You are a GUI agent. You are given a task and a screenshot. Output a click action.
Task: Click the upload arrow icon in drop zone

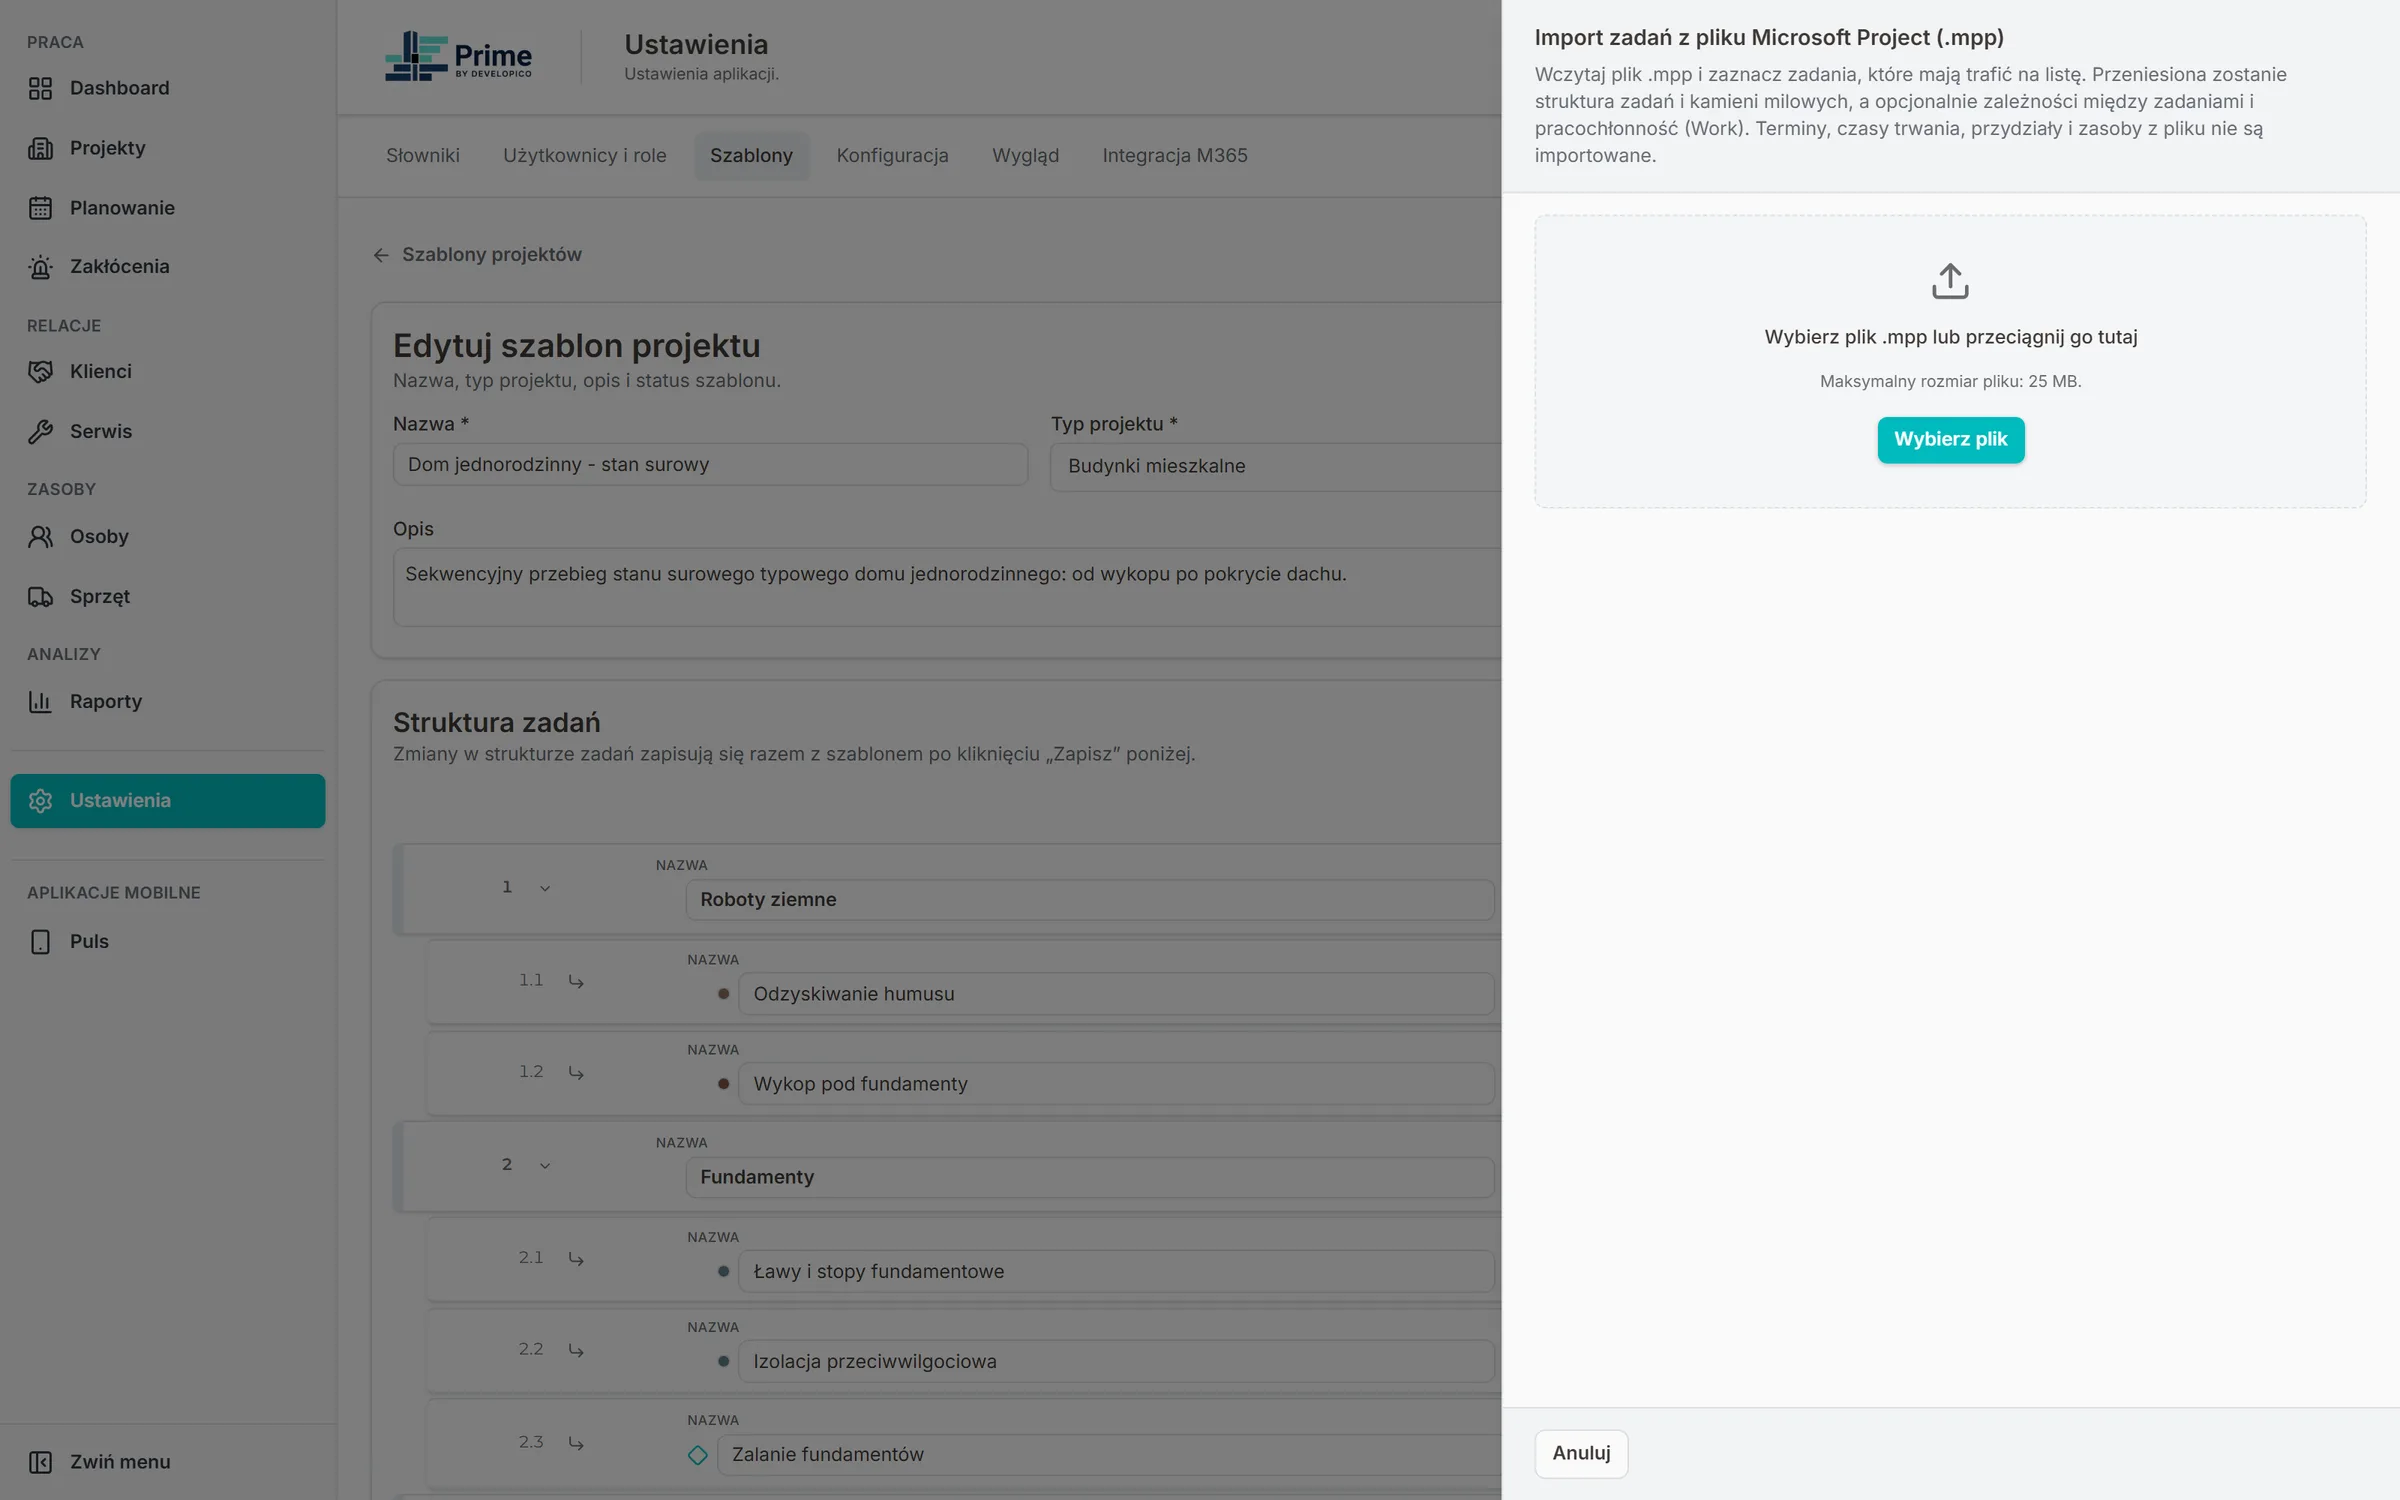click(1950, 281)
